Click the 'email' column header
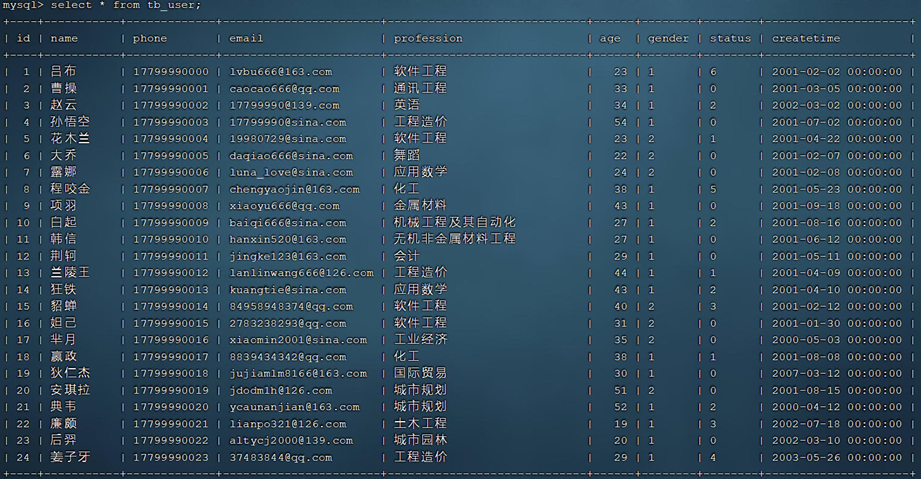The image size is (921, 479). click(x=246, y=39)
